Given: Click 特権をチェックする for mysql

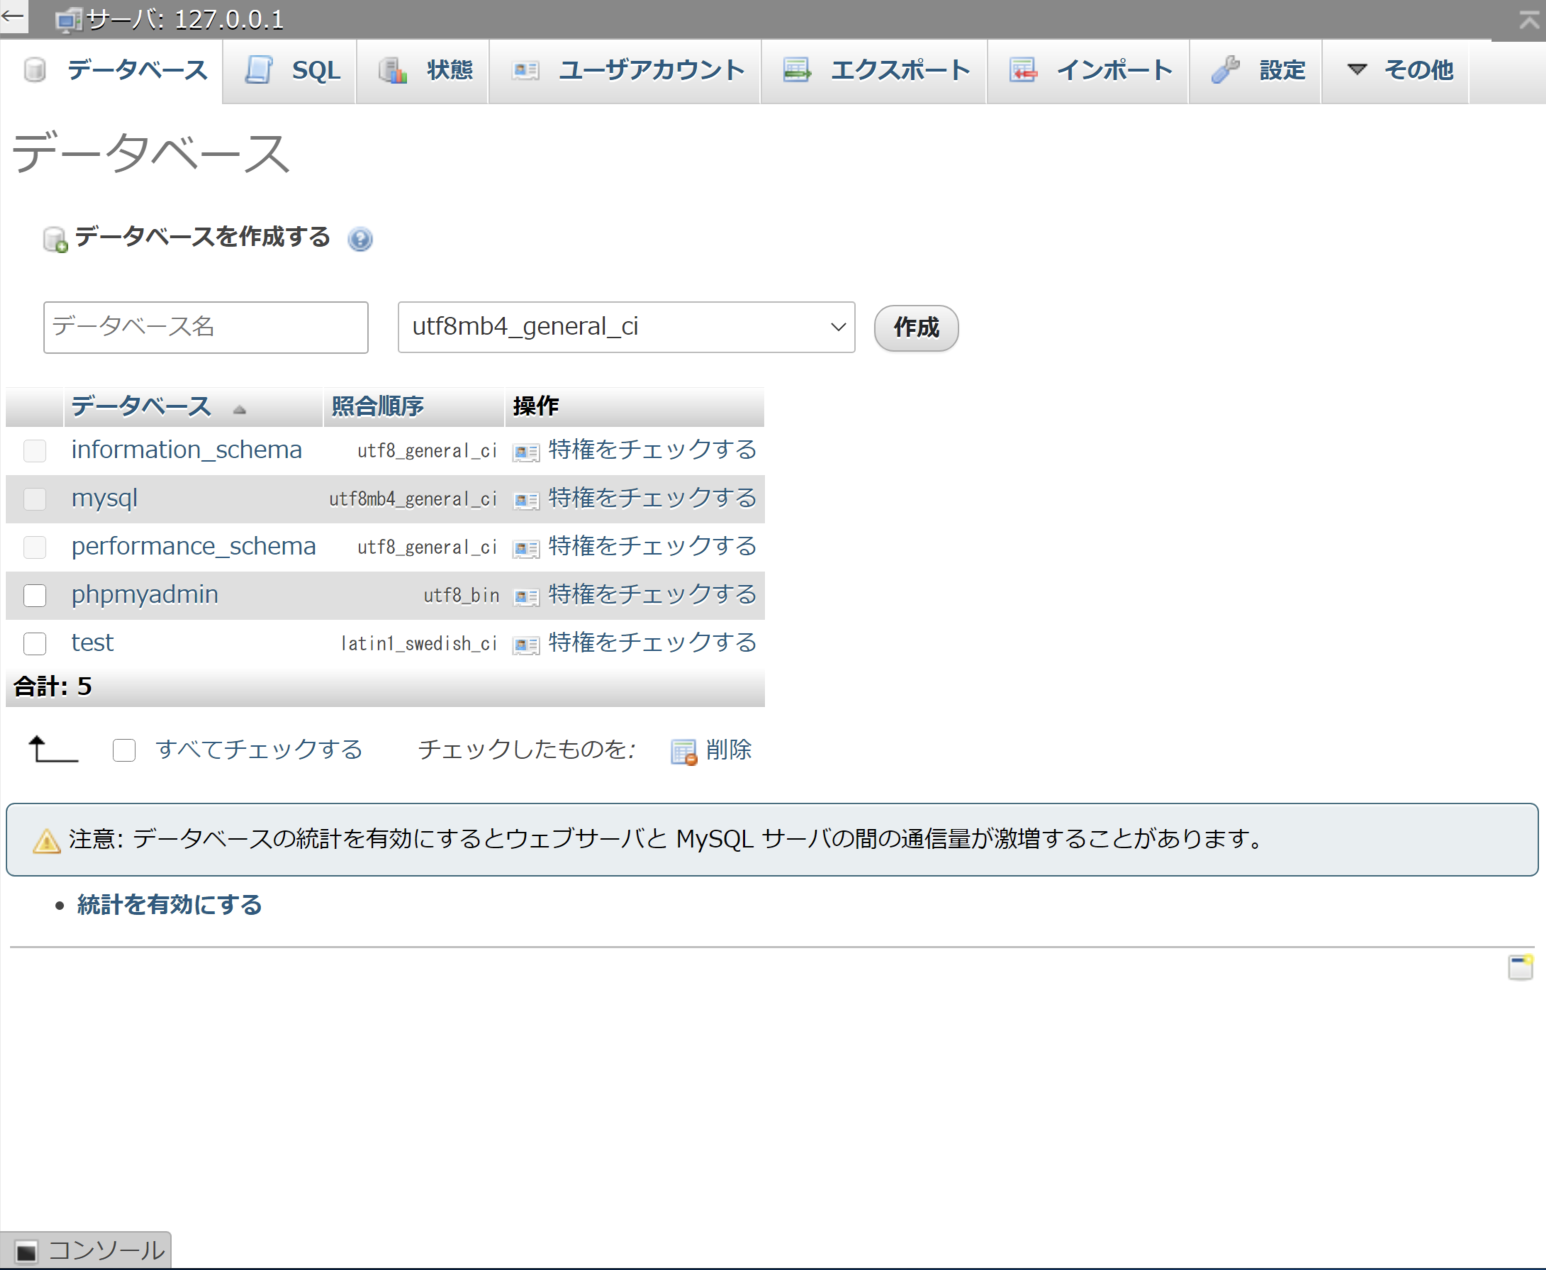Looking at the screenshot, I should coord(652,498).
